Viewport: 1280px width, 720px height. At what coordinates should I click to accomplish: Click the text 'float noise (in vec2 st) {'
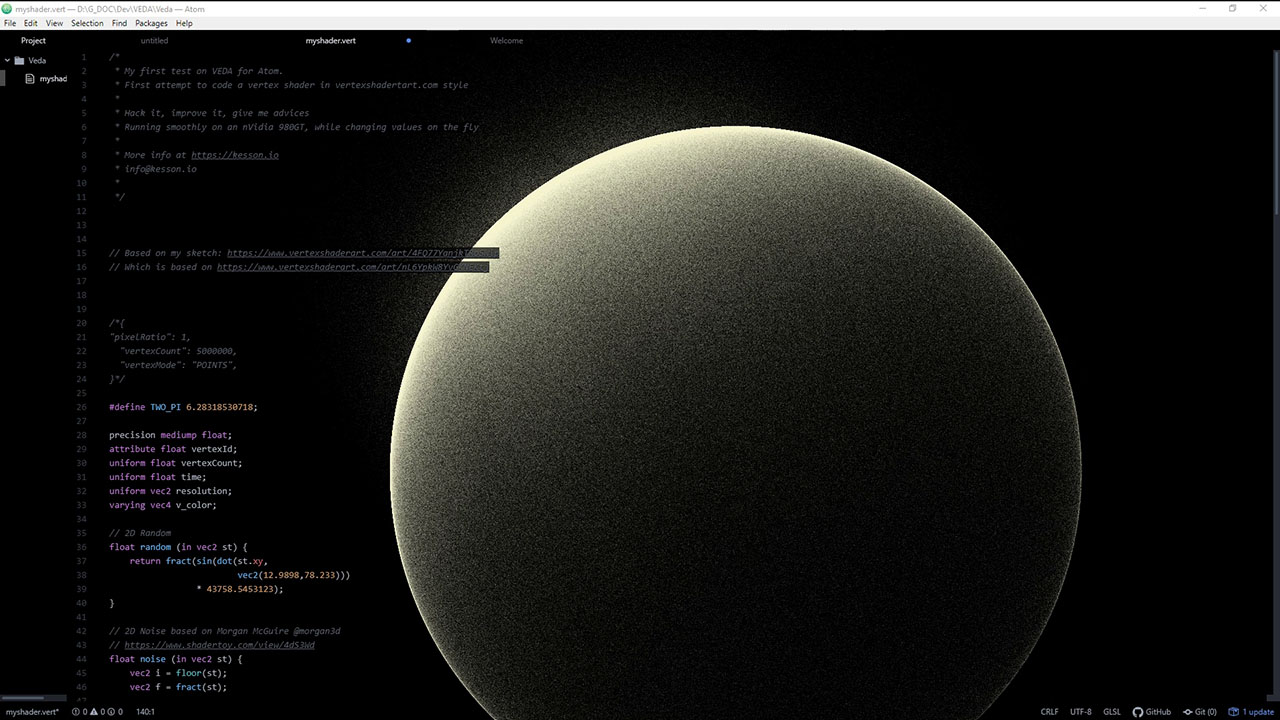176,659
